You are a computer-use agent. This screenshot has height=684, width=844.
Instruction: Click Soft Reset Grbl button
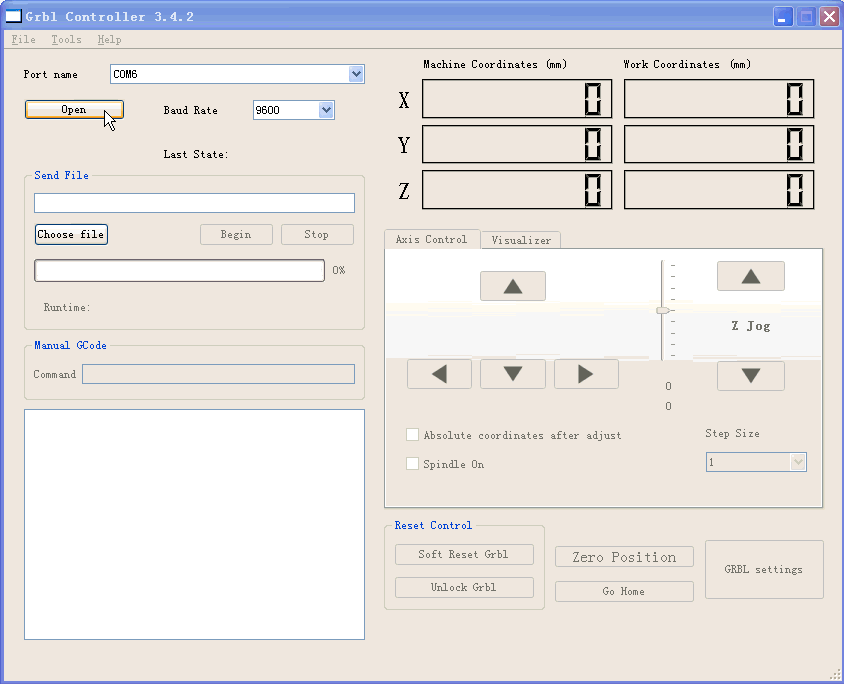coord(464,554)
